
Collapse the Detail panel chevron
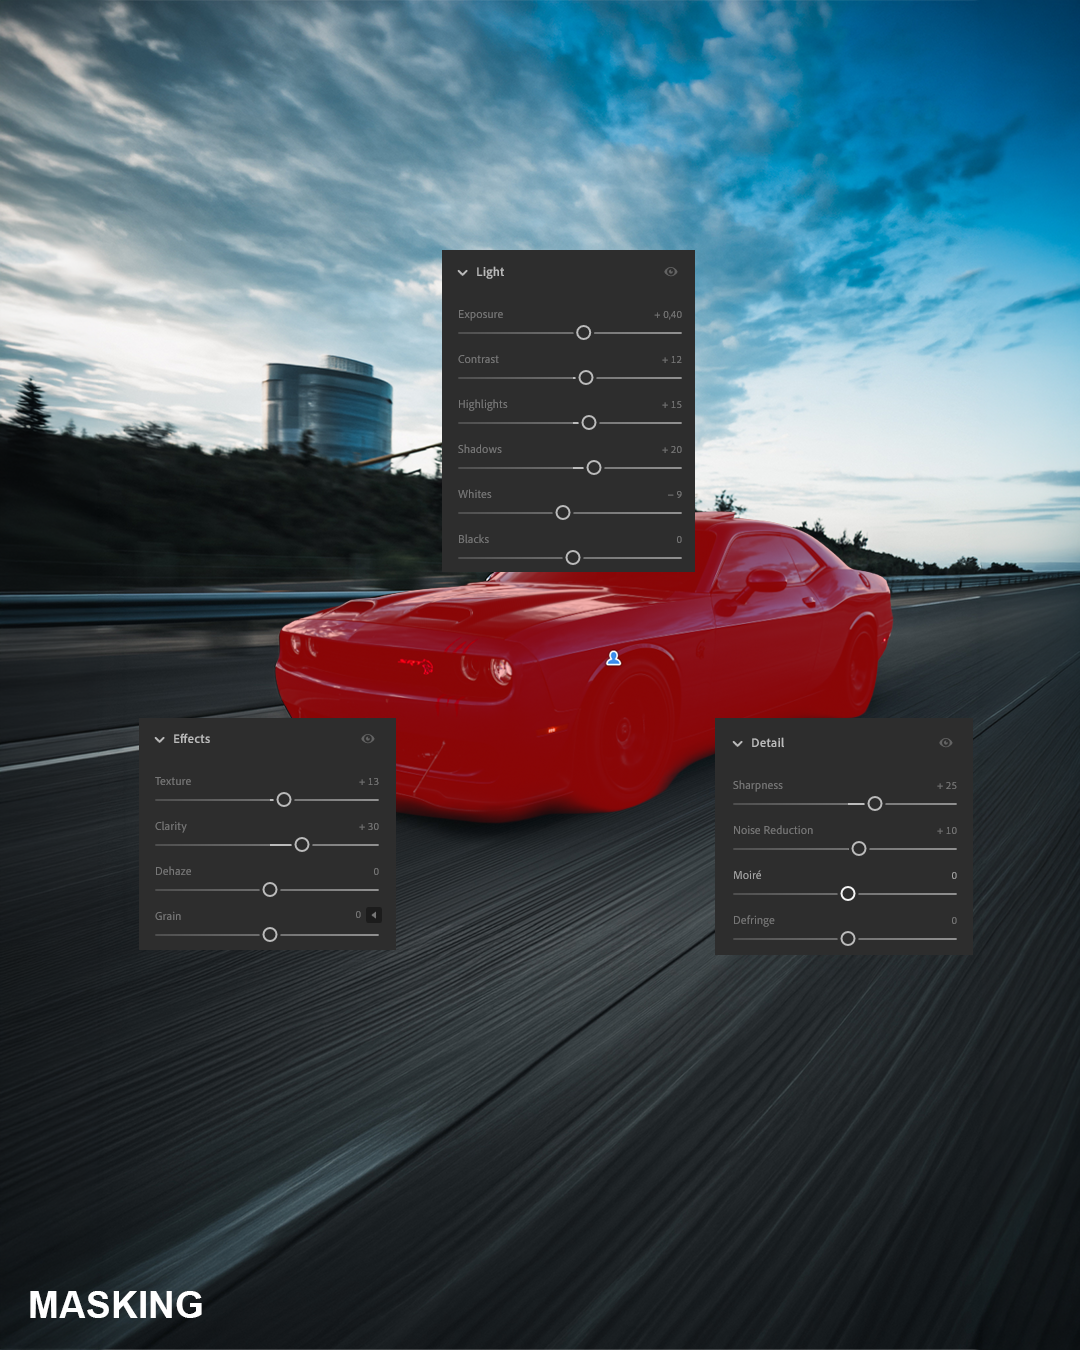[x=738, y=744]
